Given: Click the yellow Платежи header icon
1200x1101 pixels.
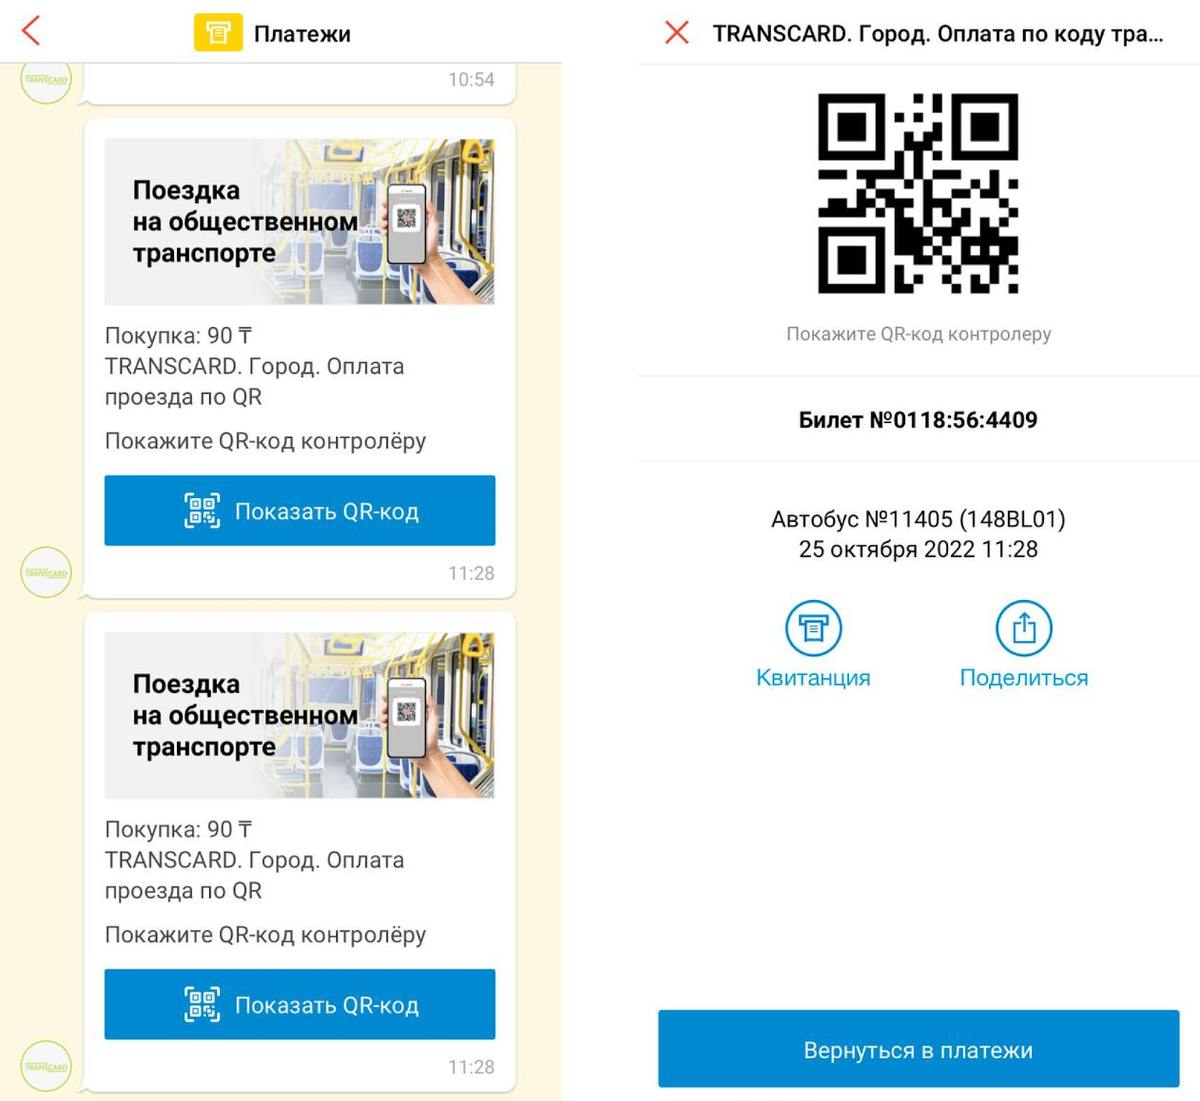Looking at the screenshot, I should click(218, 33).
